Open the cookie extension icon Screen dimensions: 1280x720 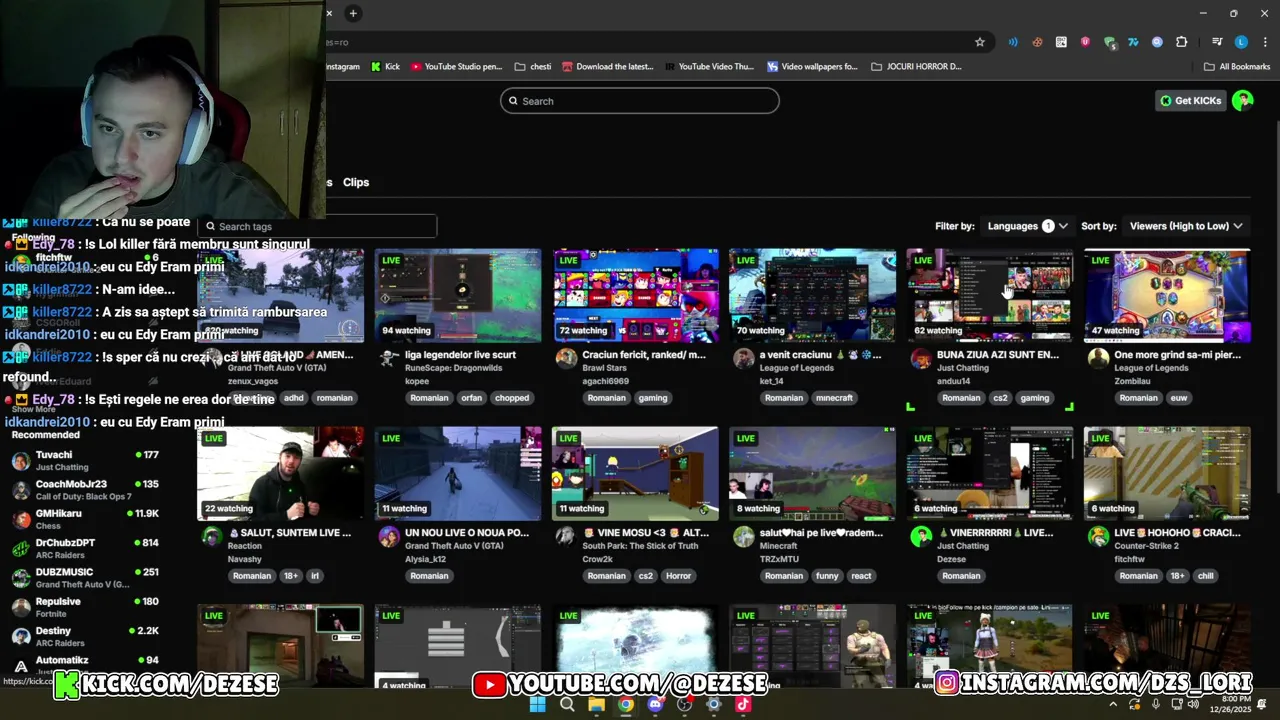pyautogui.click(x=1037, y=42)
